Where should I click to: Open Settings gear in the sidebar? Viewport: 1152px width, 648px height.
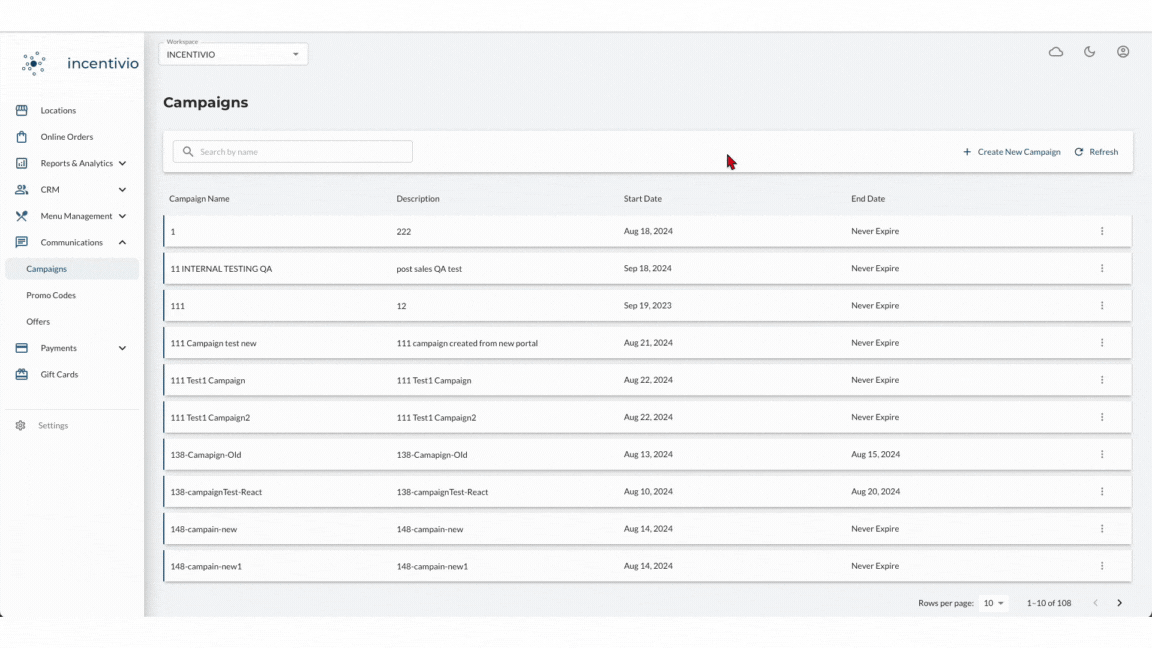click(21, 425)
